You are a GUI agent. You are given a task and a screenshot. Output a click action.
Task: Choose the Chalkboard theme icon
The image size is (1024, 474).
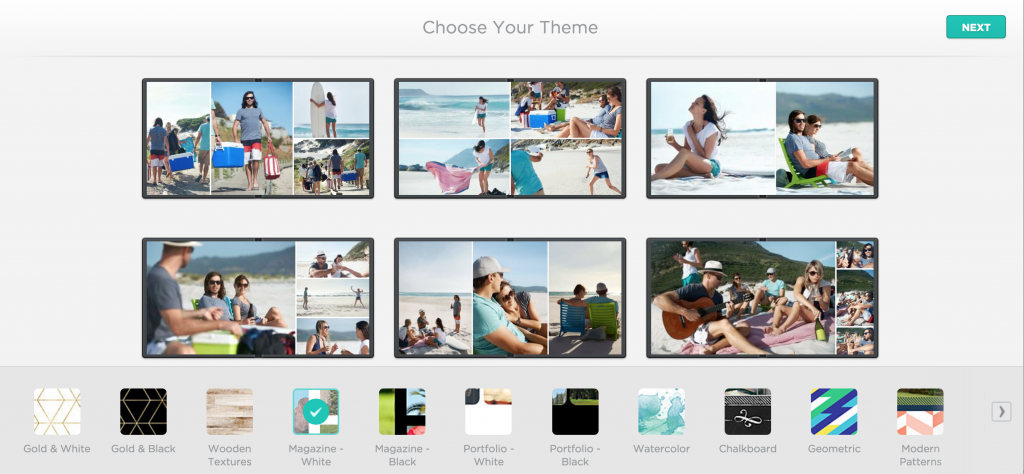click(748, 411)
